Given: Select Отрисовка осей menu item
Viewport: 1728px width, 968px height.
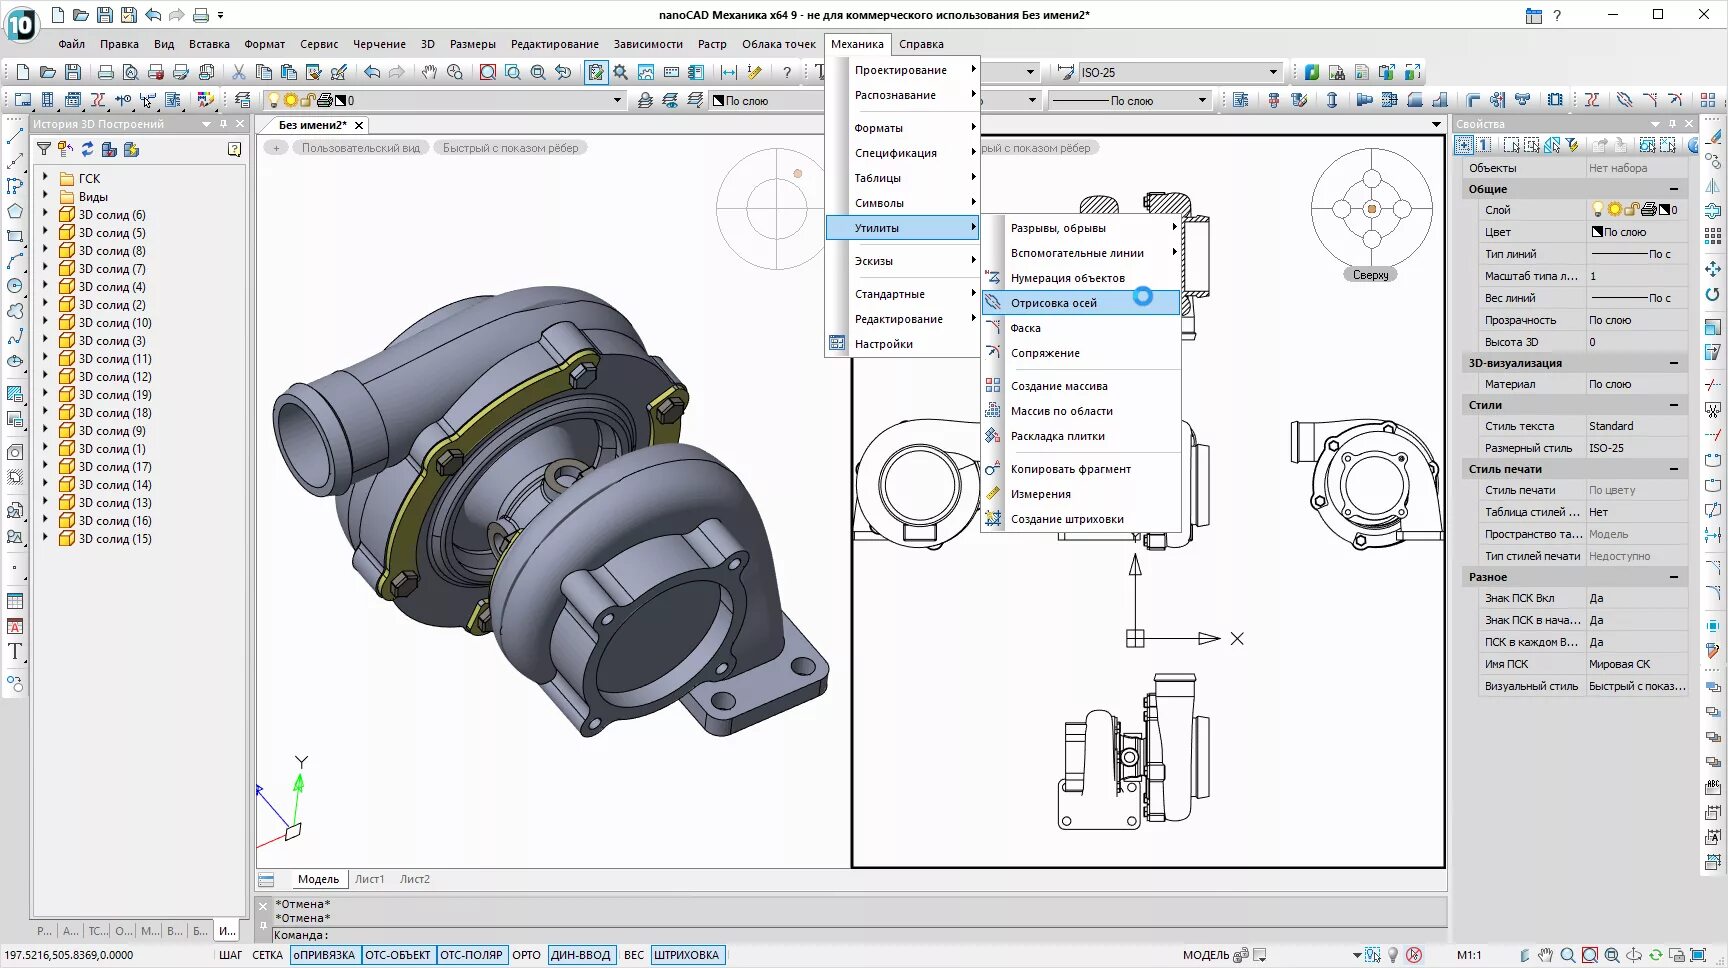Looking at the screenshot, I should [1053, 303].
